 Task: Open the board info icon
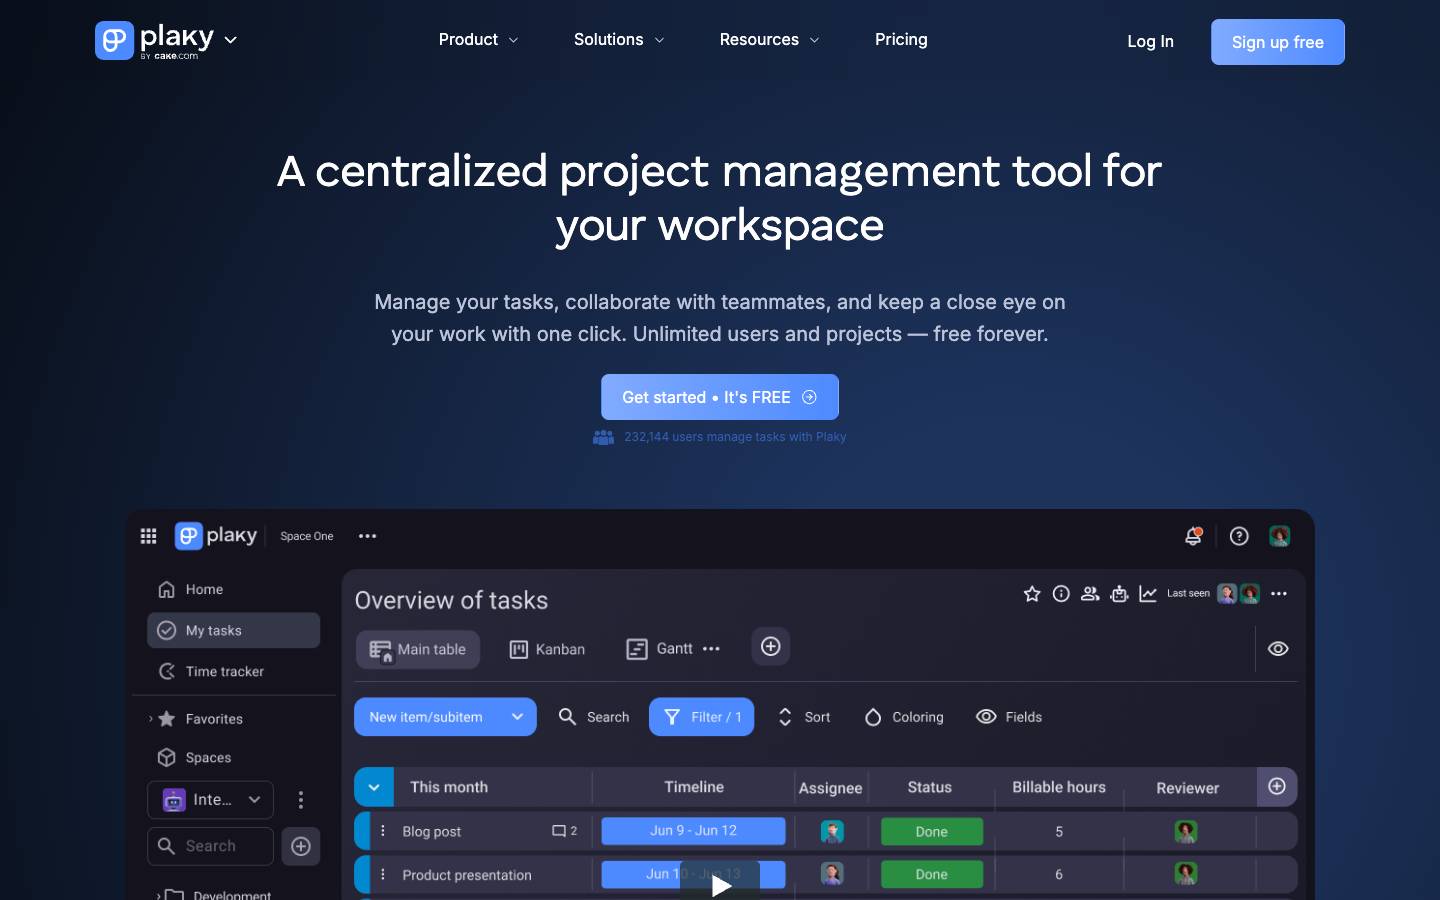coord(1061,594)
